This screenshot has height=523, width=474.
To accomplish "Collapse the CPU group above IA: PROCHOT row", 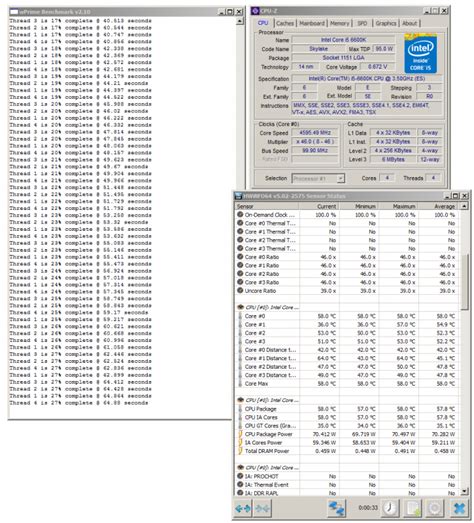I will click(x=240, y=468).
